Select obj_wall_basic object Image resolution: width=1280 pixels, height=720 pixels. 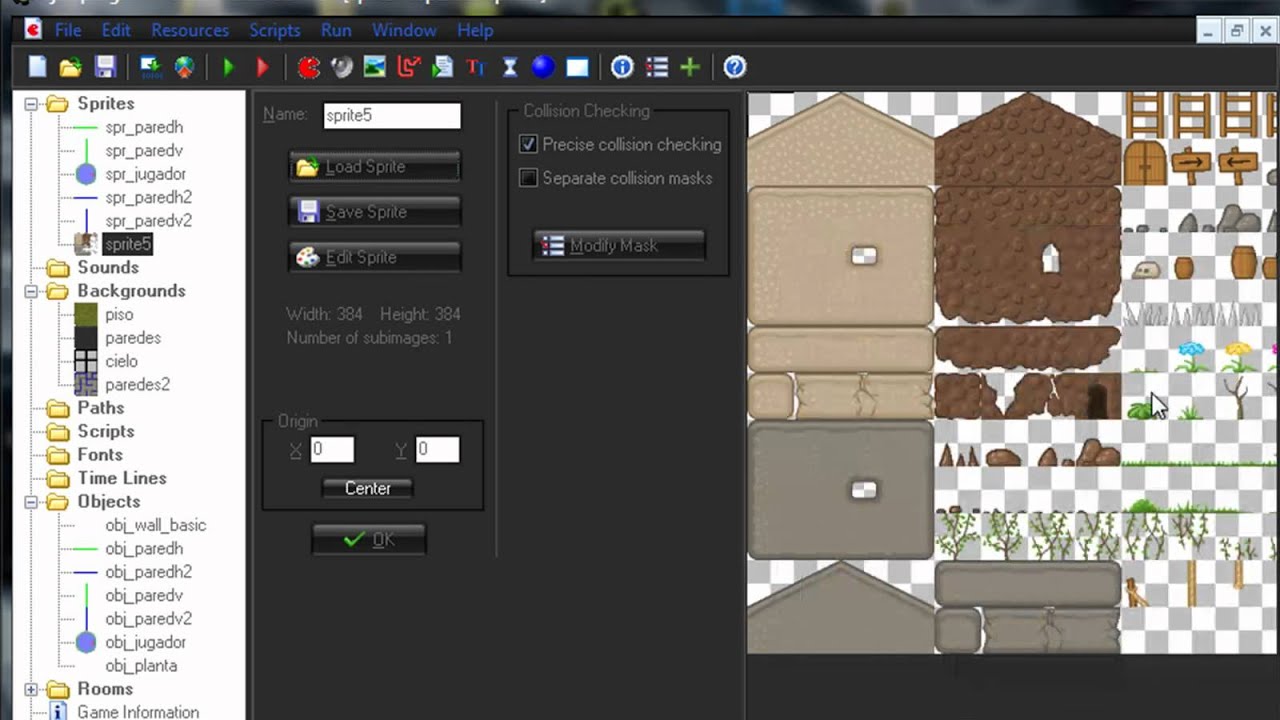(x=155, y=525)
